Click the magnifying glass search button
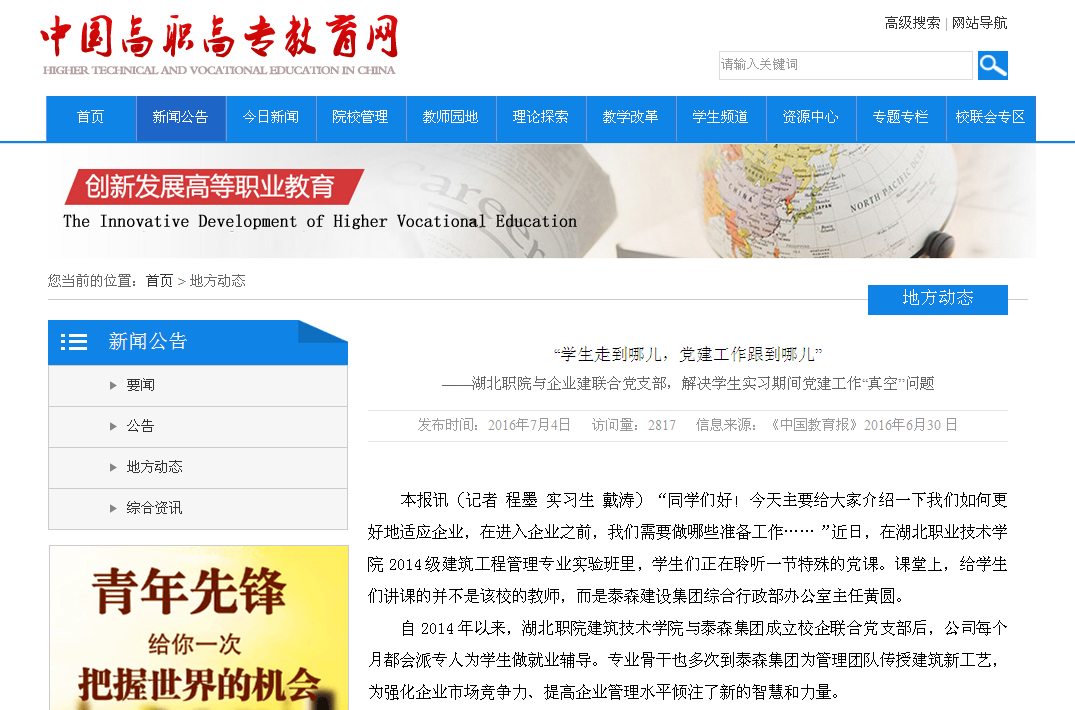 click(x=992, y=65)
